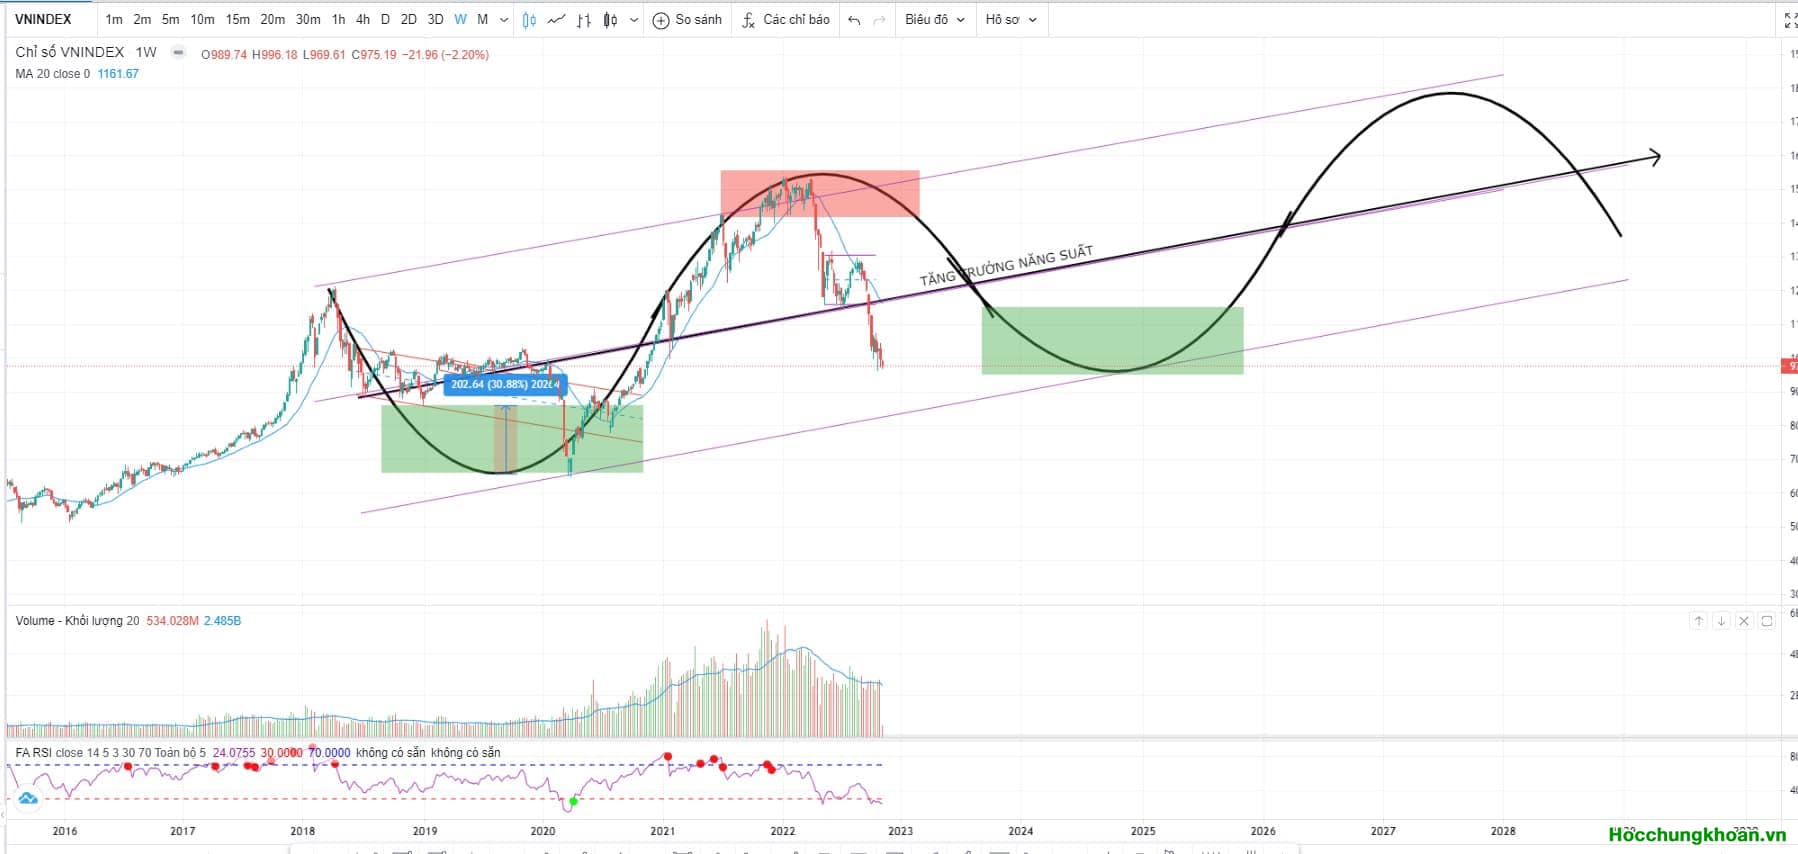The height and width of the screenshot is (854, 1798).
Task: Select the W weekly timeframe
Action: [x=460, y=20]
